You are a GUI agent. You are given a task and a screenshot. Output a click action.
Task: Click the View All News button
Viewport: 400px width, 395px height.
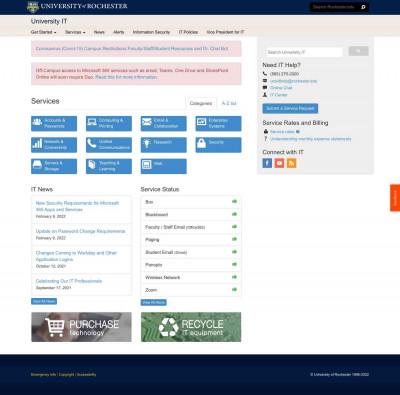point(44,301)
